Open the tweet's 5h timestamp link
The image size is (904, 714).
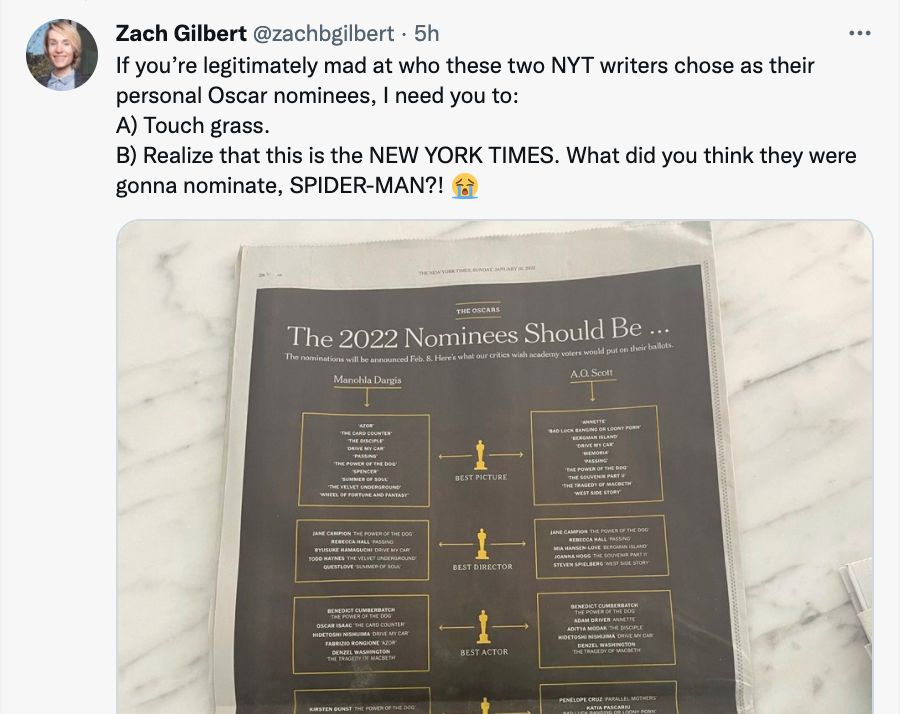click(427, 33)
